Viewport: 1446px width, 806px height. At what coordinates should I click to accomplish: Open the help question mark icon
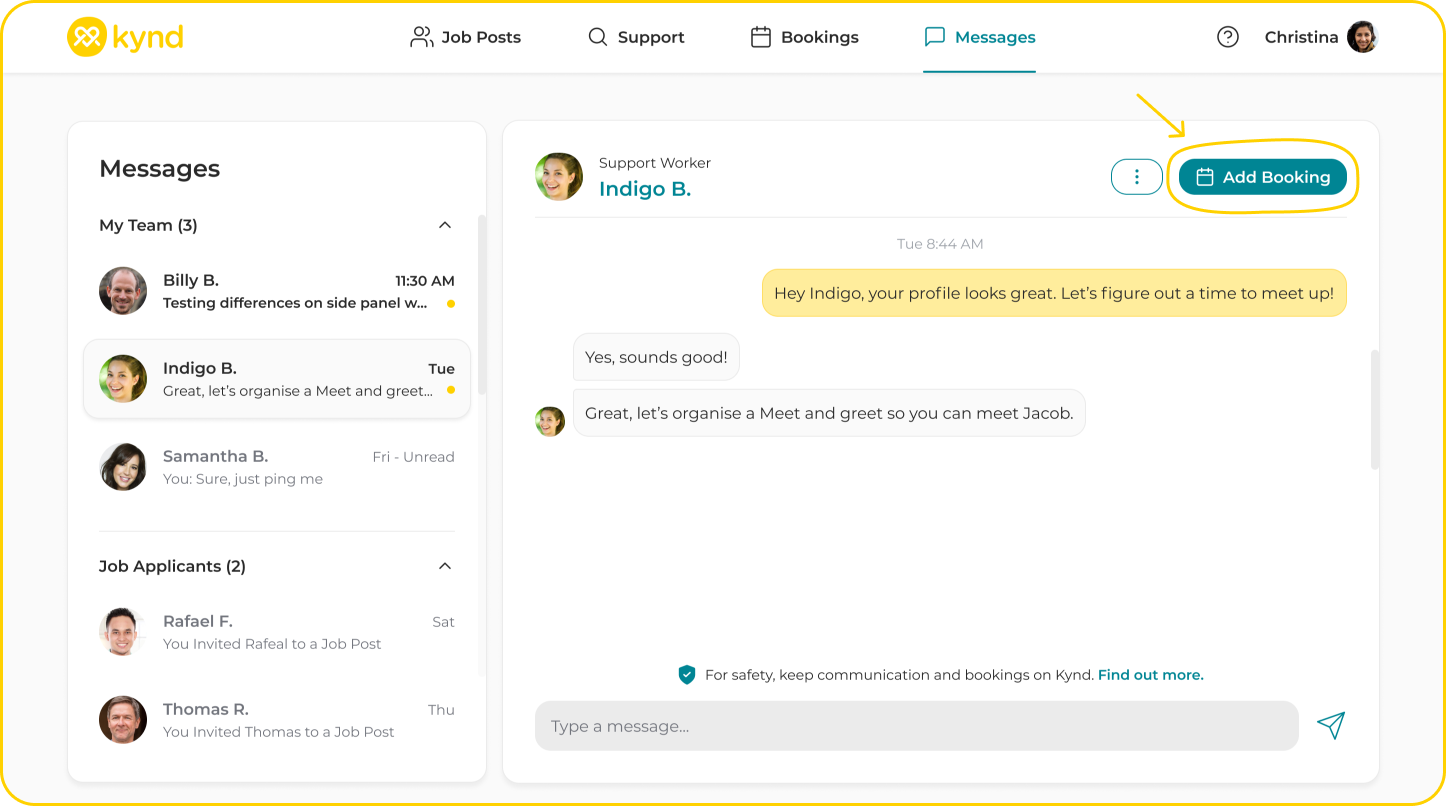pyautogui.click(x=1227, y=37)
